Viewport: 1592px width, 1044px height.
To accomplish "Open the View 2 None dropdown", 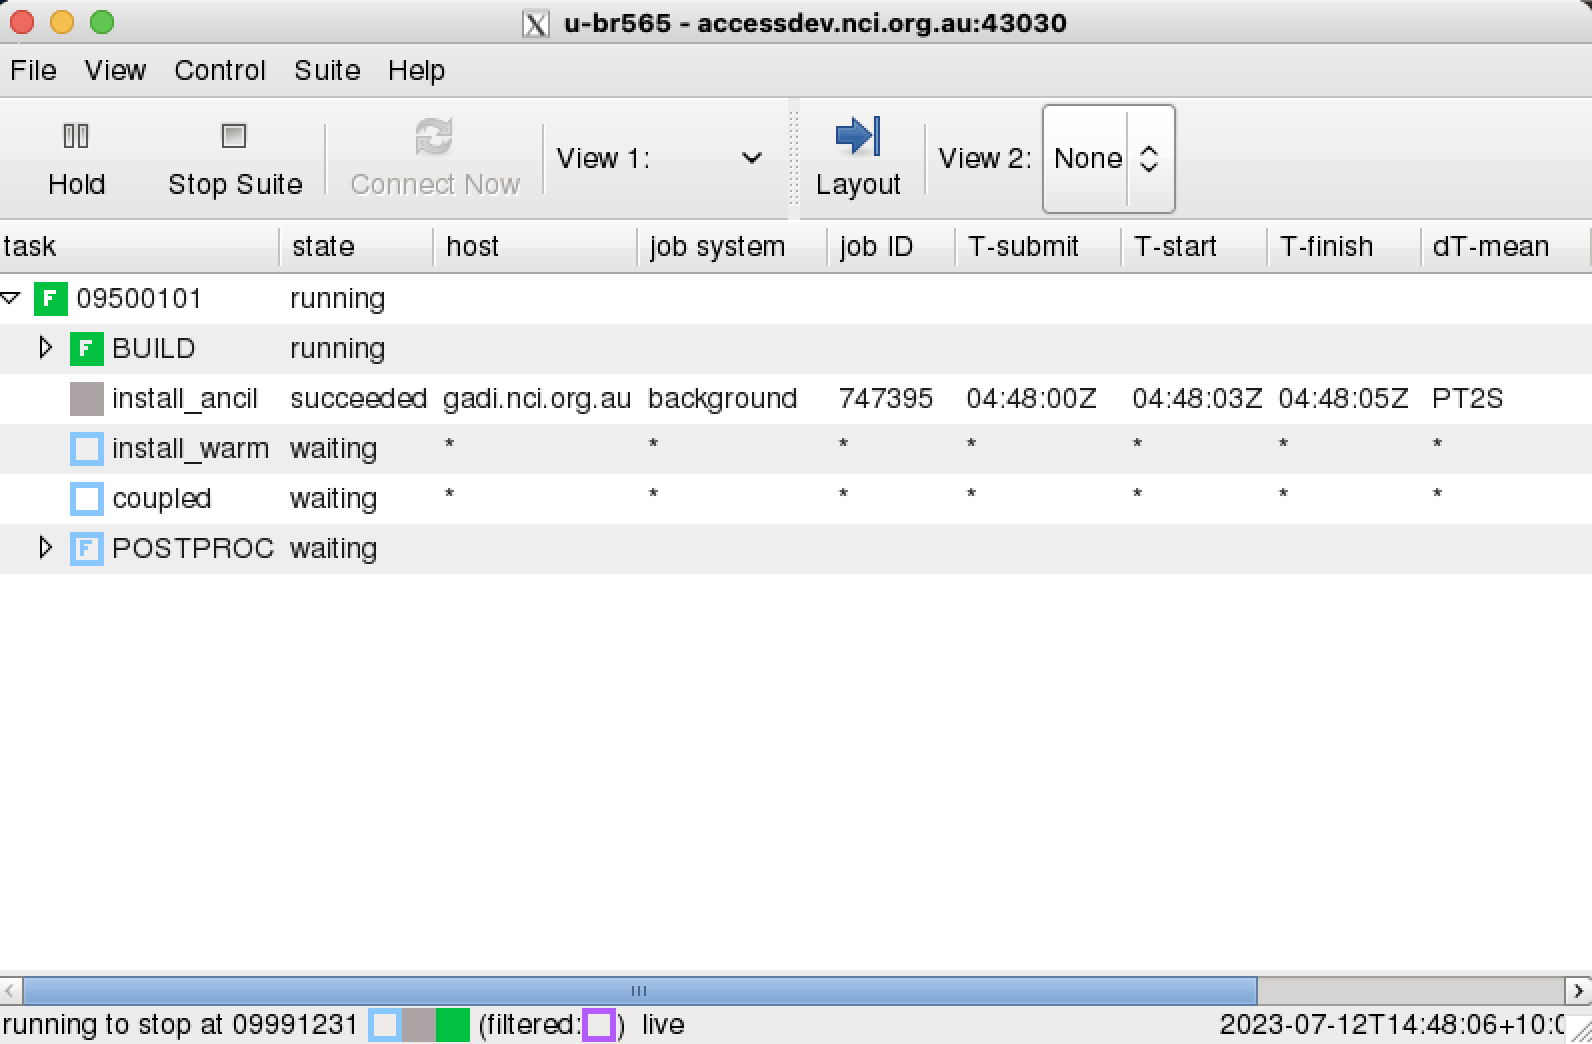I will click(1109, 159).
